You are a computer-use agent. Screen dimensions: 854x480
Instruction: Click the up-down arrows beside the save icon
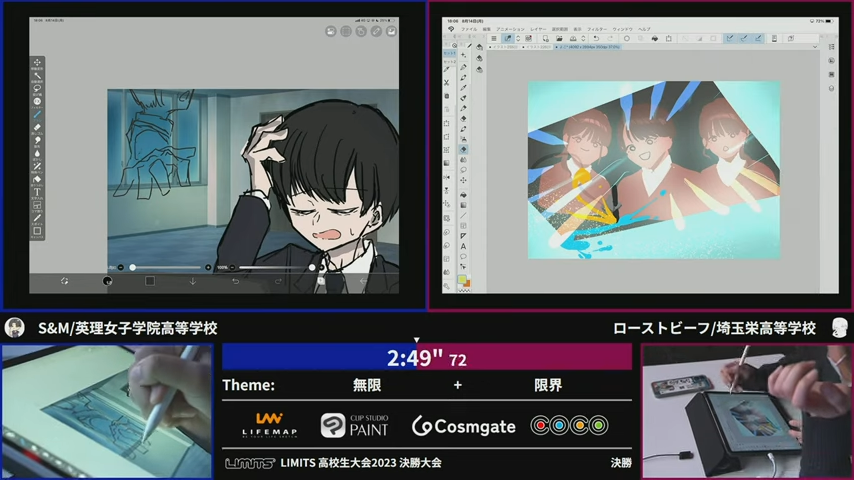(x=583, y=39)
